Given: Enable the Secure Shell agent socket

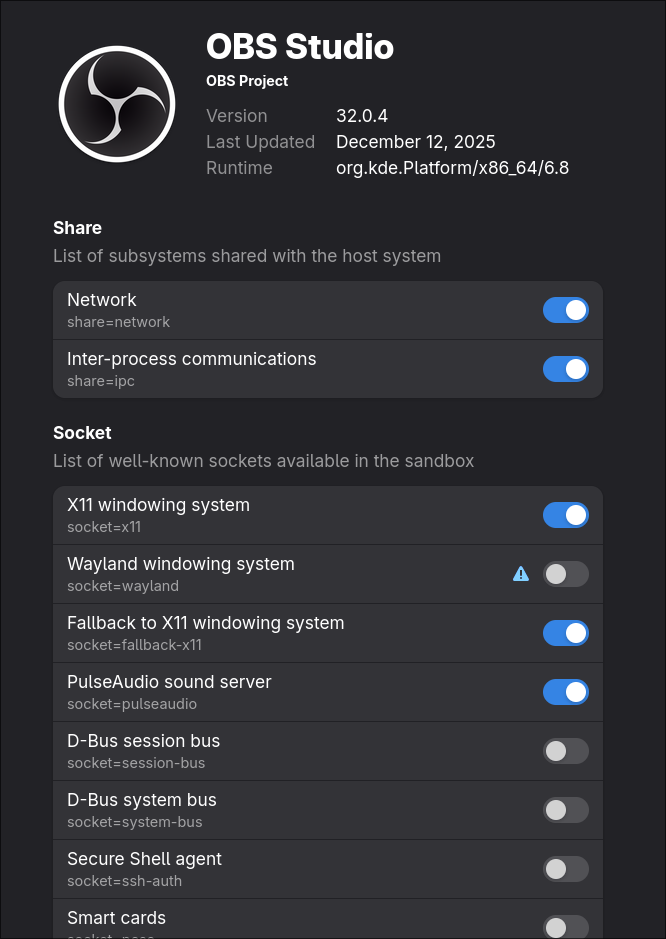Looking at the screenshot, I should tap(565, 868).
